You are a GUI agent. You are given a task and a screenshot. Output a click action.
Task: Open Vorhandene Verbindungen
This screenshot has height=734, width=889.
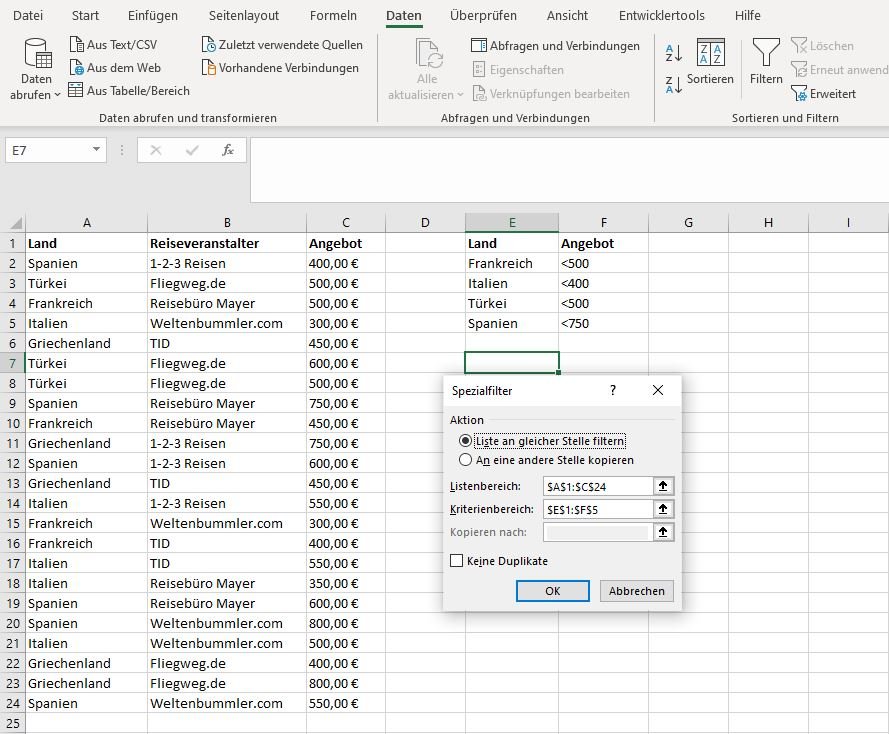[x=209, y=68]
